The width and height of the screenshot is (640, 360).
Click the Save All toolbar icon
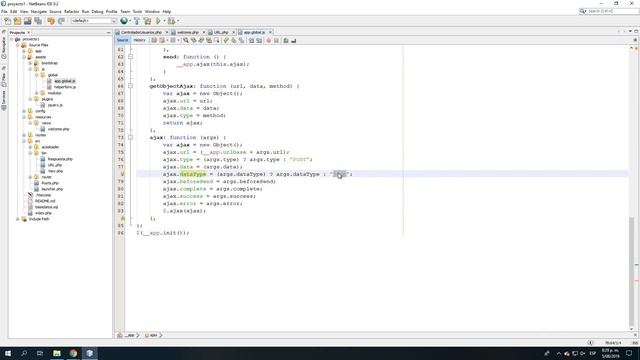pos(38,21)
